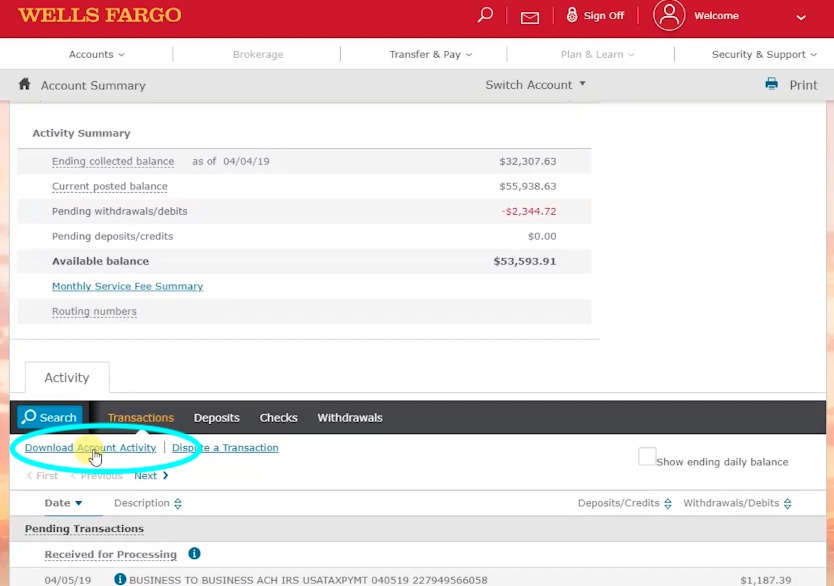Open Monthly Service Fee Summary link
The width and height of the screenshot is (834, 586).
click(127, 286)
